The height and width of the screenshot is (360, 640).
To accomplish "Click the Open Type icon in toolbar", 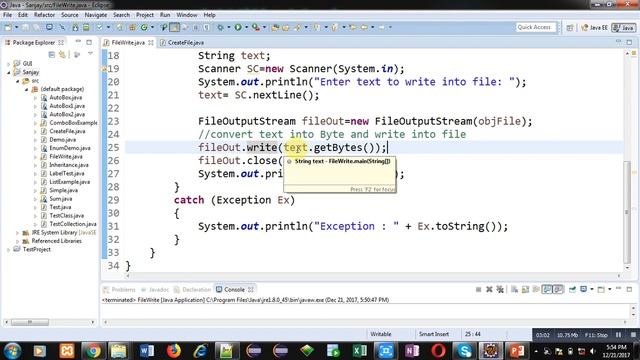I will pyautogui.click(x=275, y=27).
